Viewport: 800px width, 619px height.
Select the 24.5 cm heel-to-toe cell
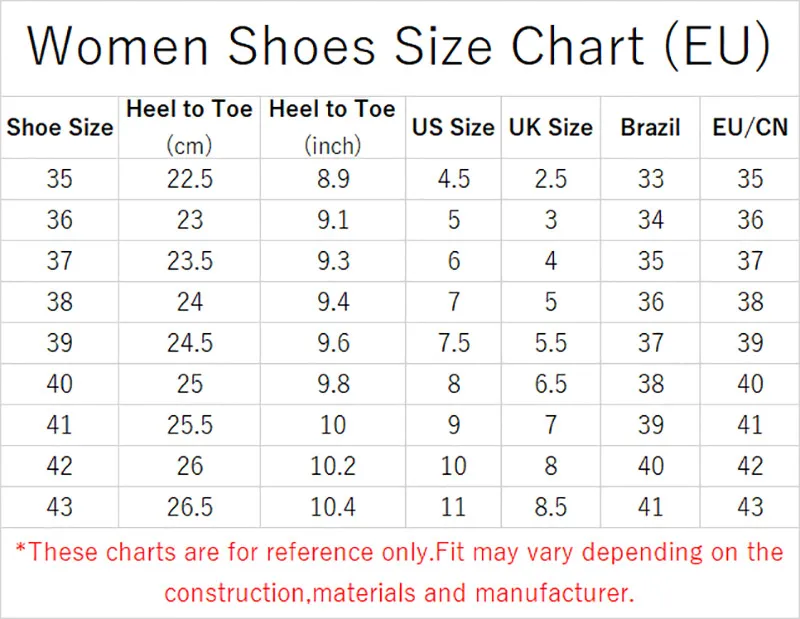190,343
